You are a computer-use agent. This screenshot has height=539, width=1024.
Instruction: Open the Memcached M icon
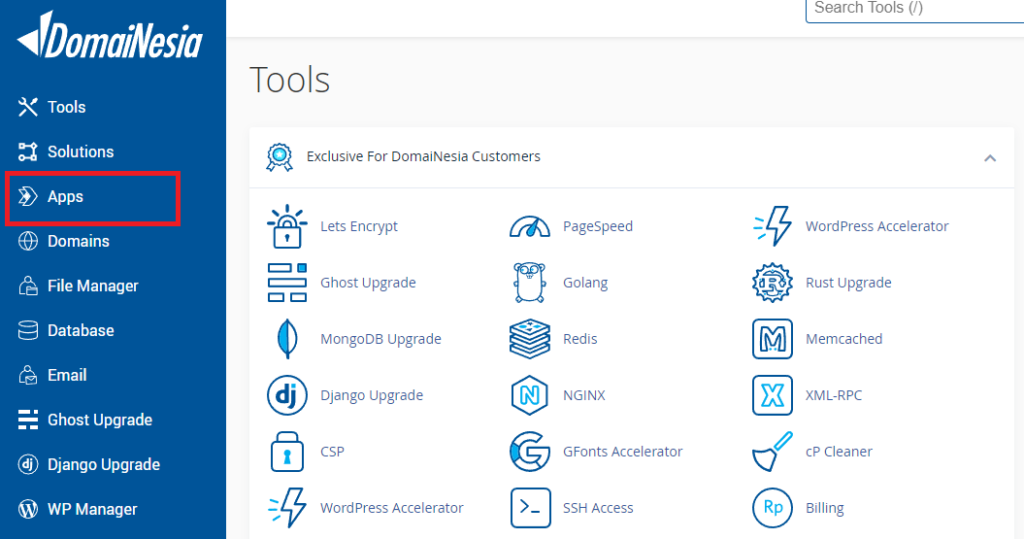pyautogui.click(x=772, y=339)
